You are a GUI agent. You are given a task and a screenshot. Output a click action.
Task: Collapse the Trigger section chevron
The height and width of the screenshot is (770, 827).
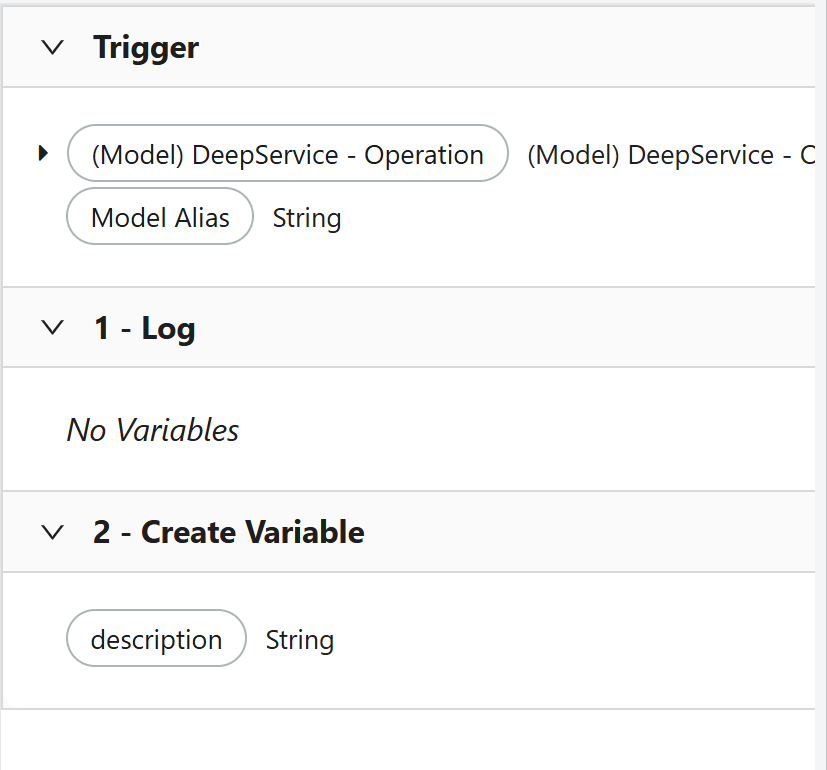[53, 47]
